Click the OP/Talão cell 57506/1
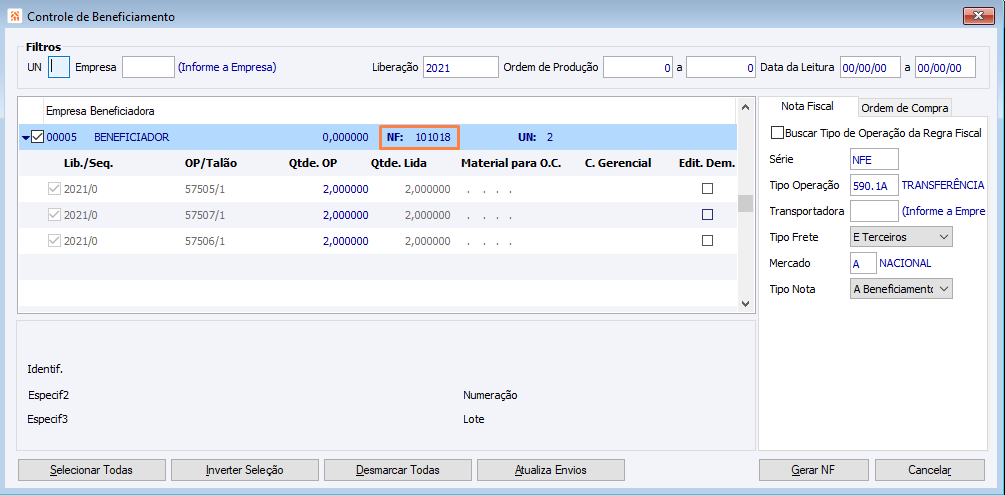 tap(204, 242)
